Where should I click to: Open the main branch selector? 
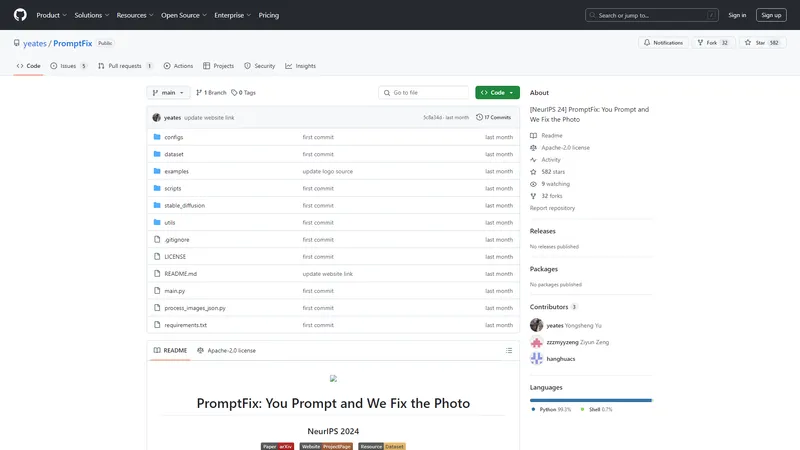[x=168, y=92]
